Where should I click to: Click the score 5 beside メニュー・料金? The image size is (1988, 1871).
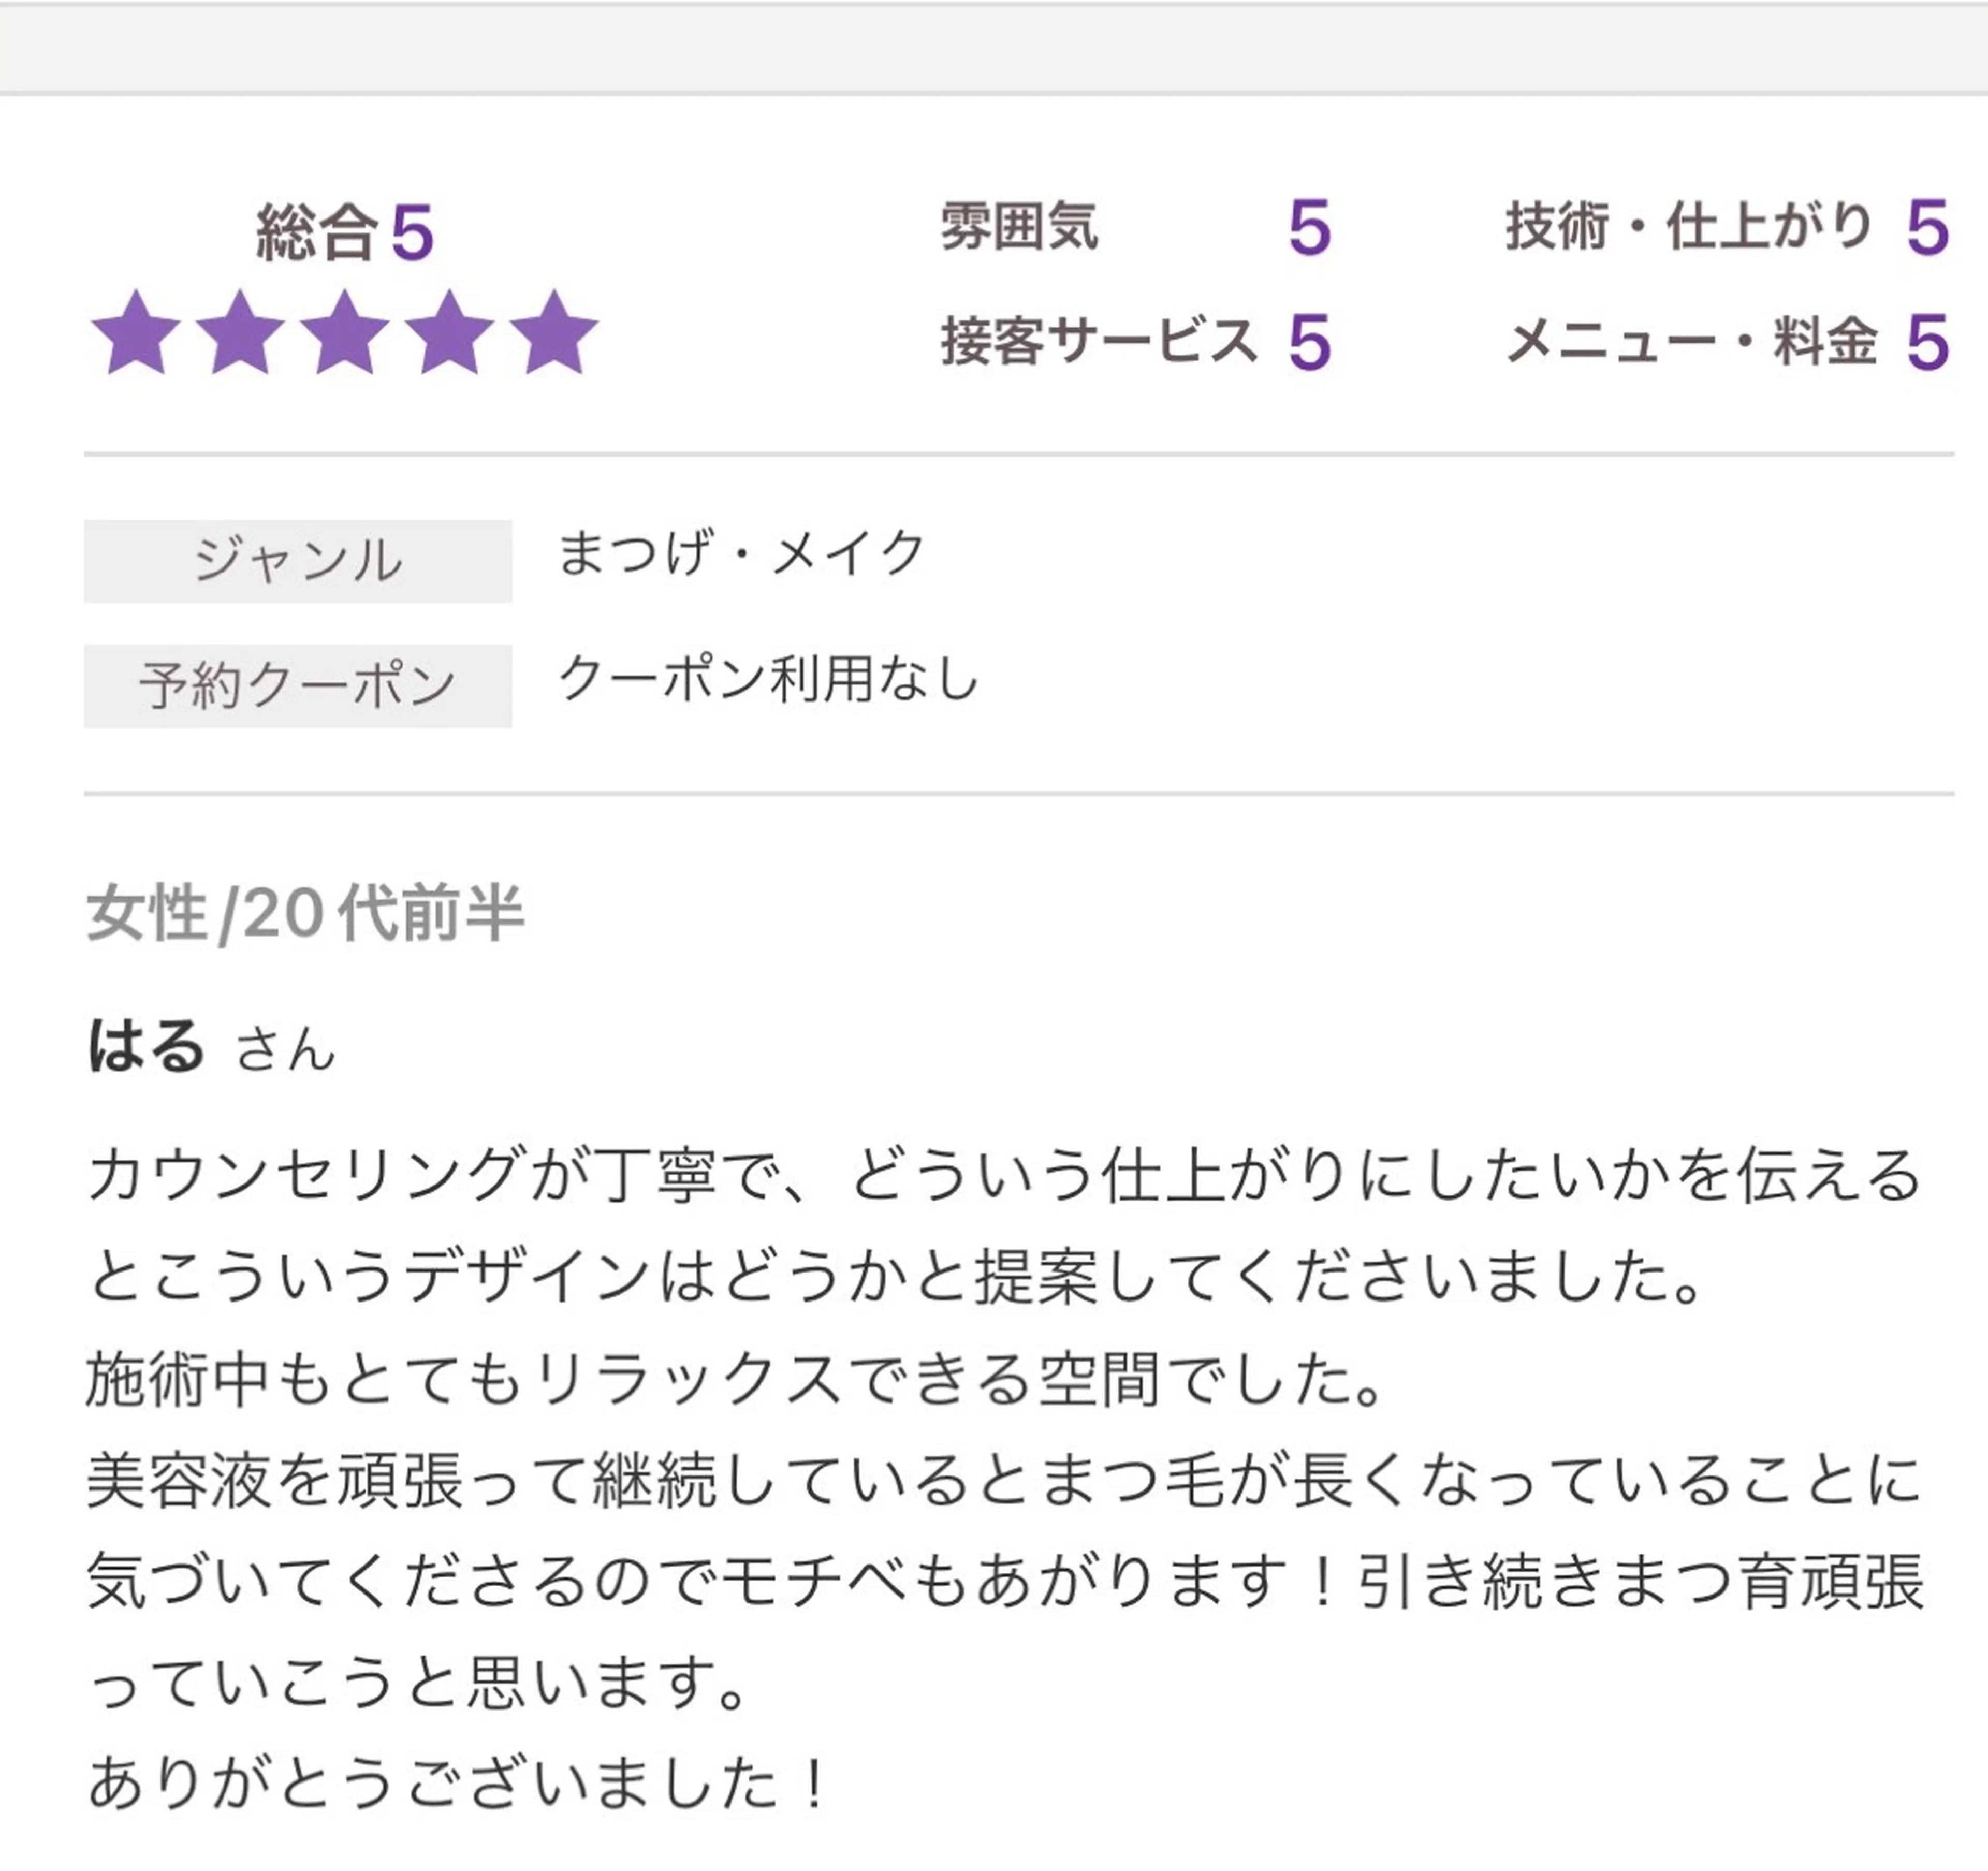tap(1927, 343)
